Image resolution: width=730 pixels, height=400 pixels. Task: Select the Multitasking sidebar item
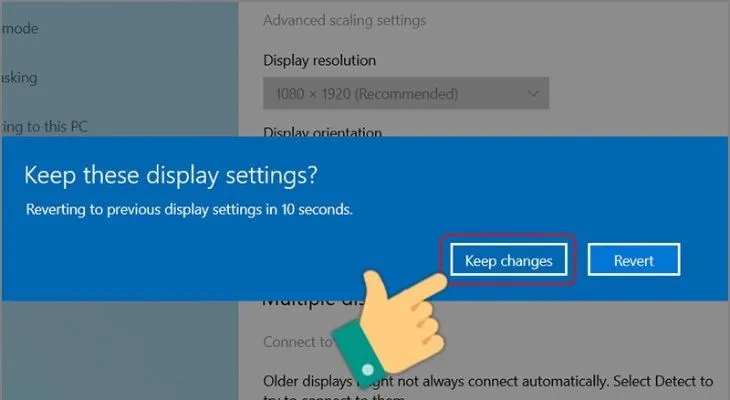pos(19,78)
